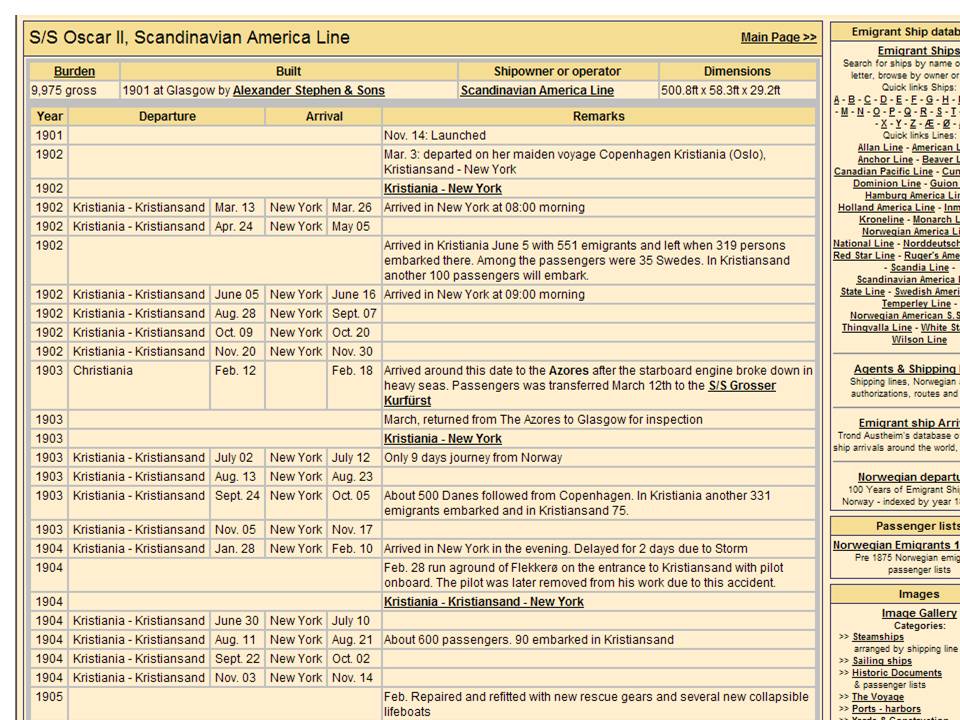The width and height of the screenshot is (960, 720).
Task: Open ships starting with letter B
Action: pyautogui.click(x=852, y=100)
